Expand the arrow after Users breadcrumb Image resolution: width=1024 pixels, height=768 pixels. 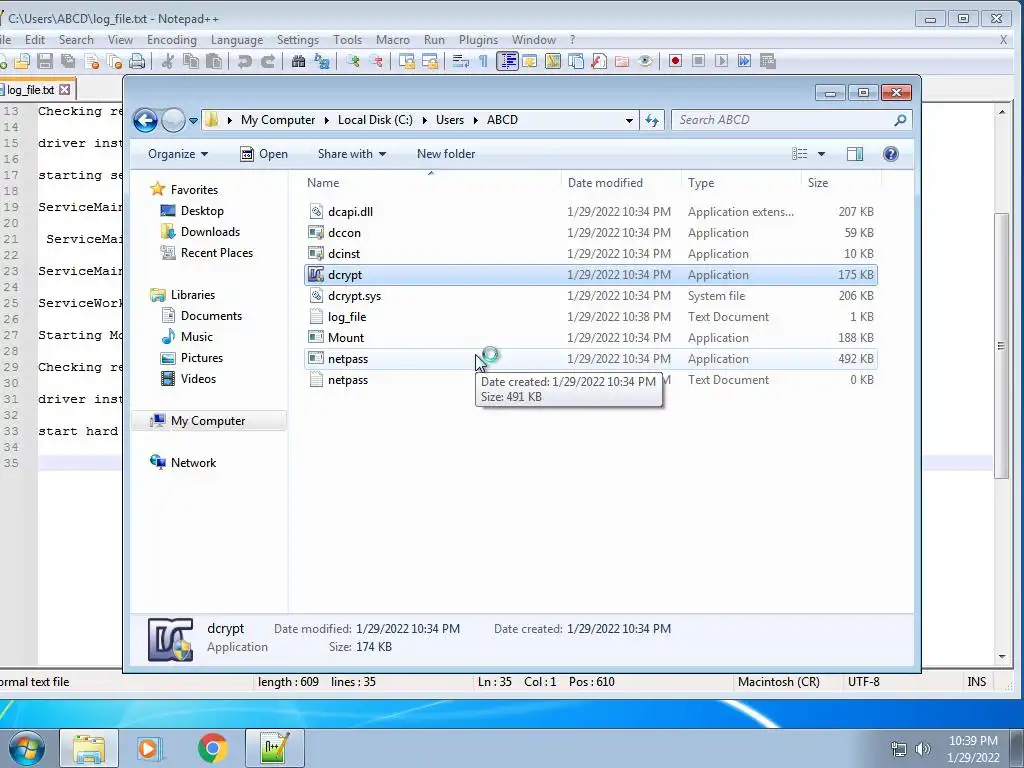click(475, 120)
